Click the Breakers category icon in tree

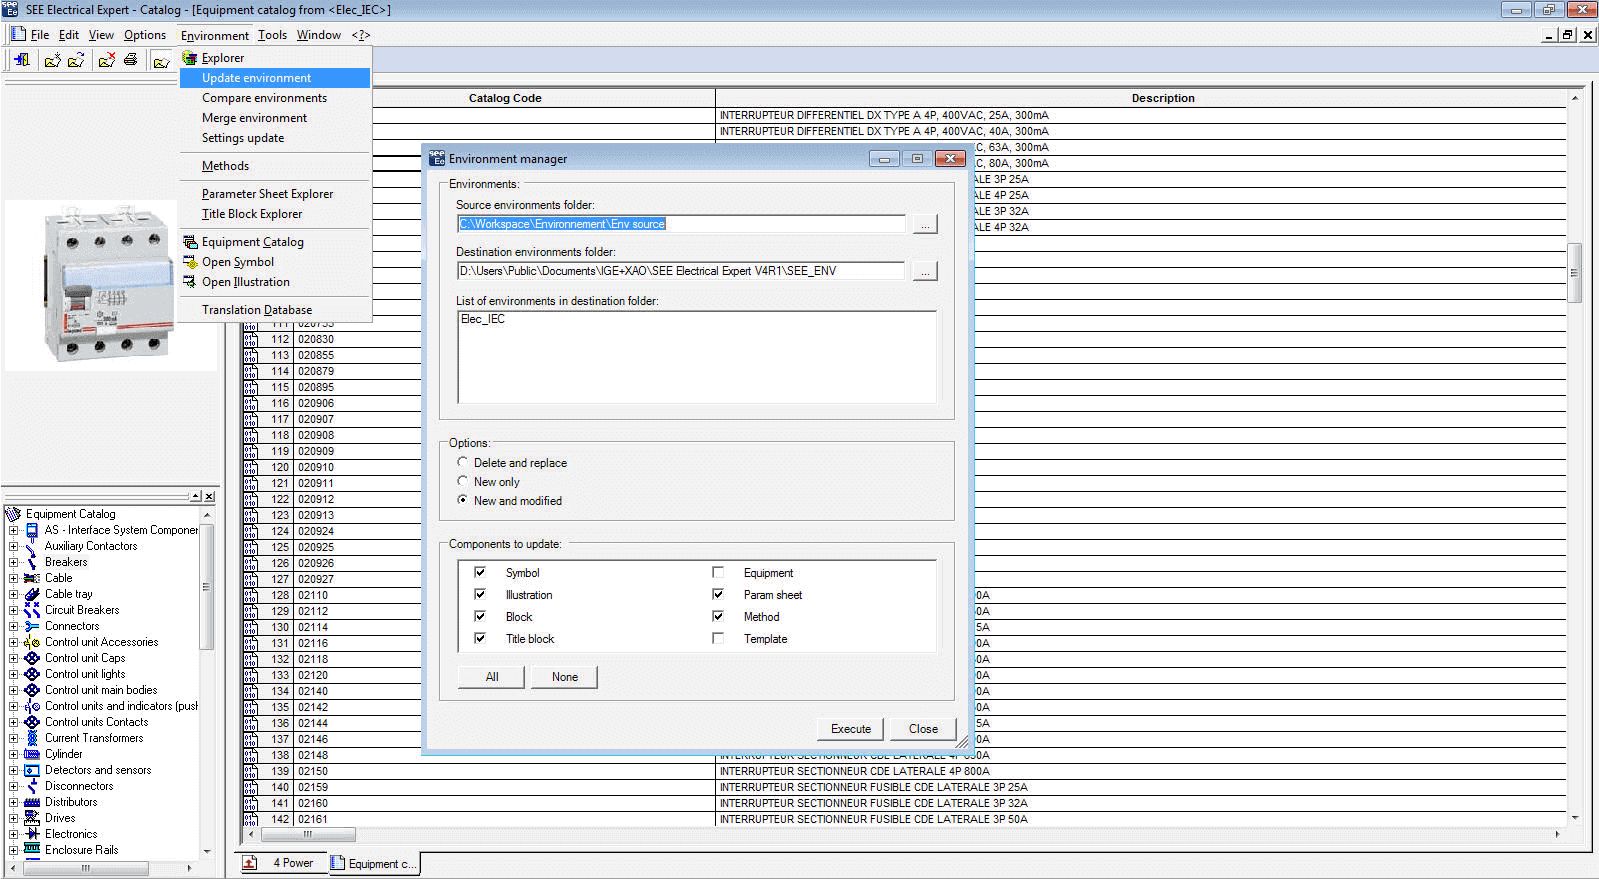[32, 562]
